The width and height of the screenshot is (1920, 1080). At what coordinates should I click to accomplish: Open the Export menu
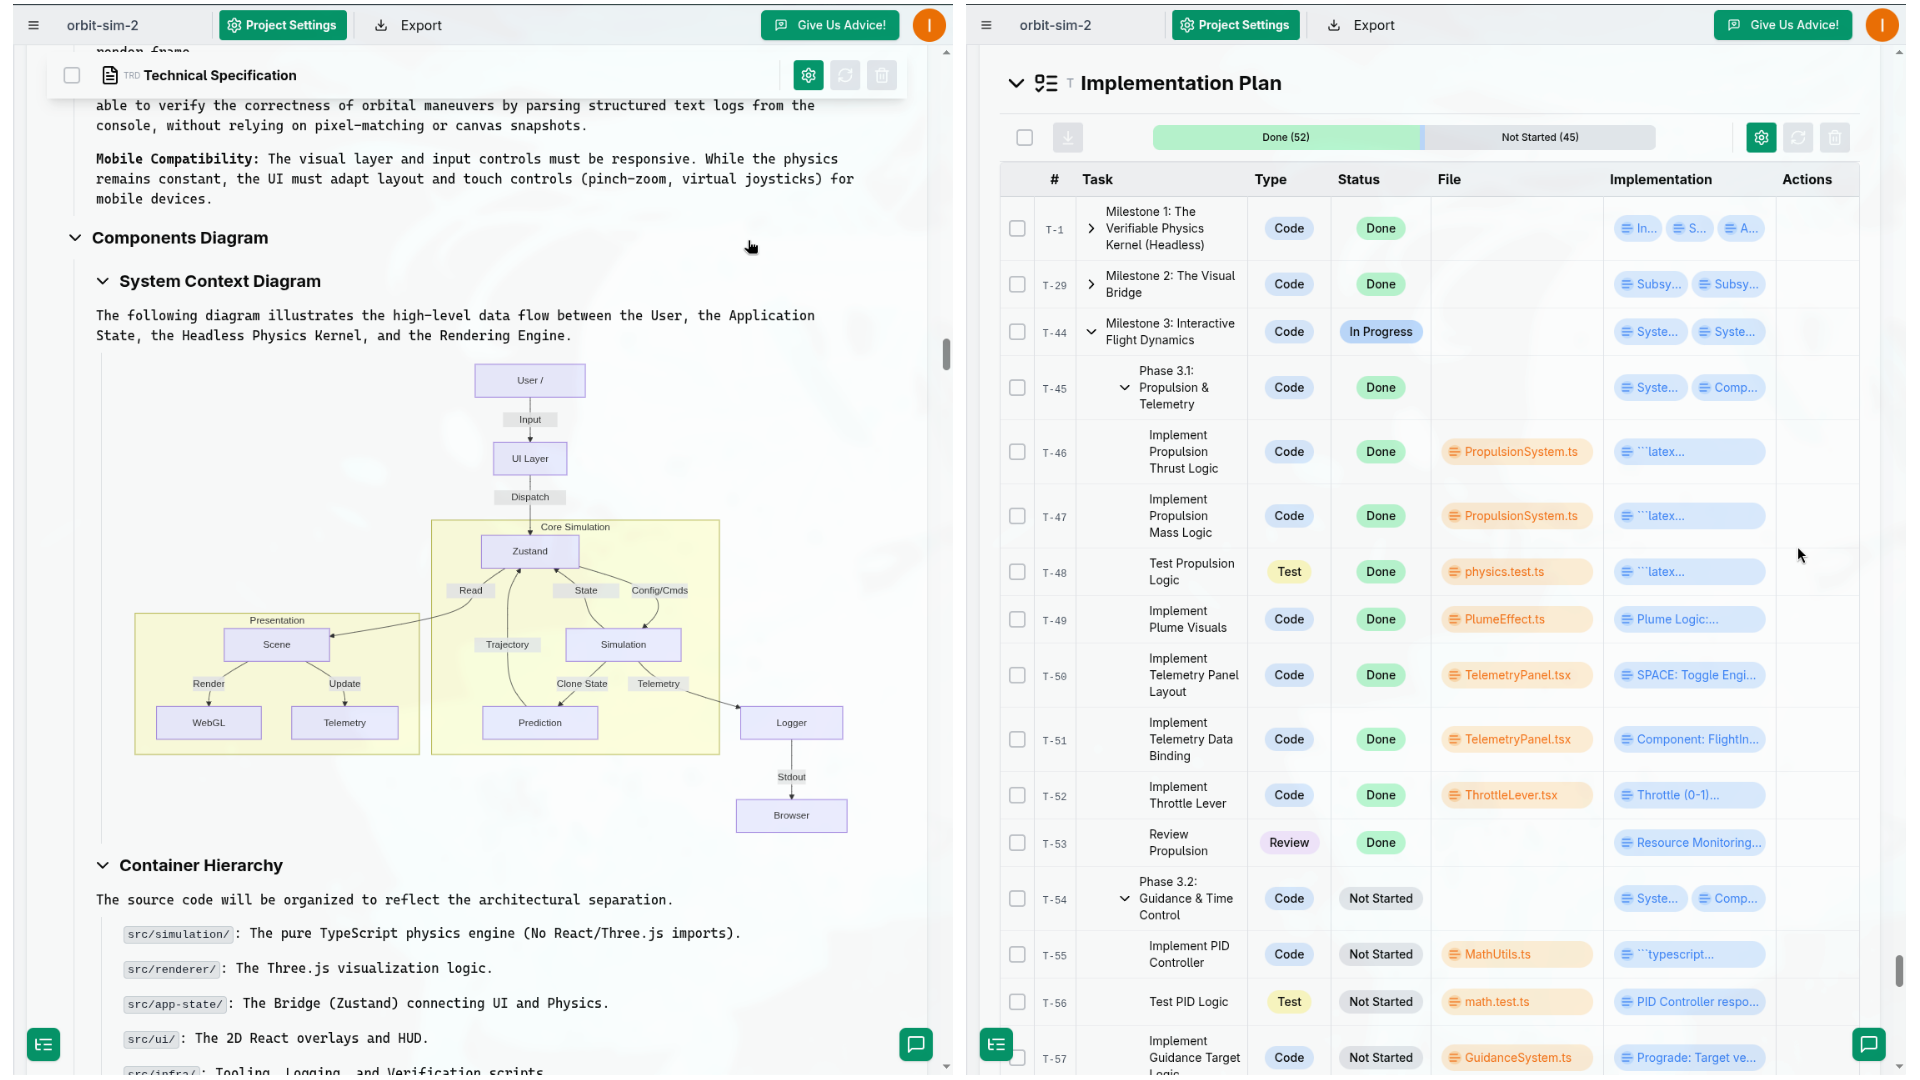tap(406, 25)
